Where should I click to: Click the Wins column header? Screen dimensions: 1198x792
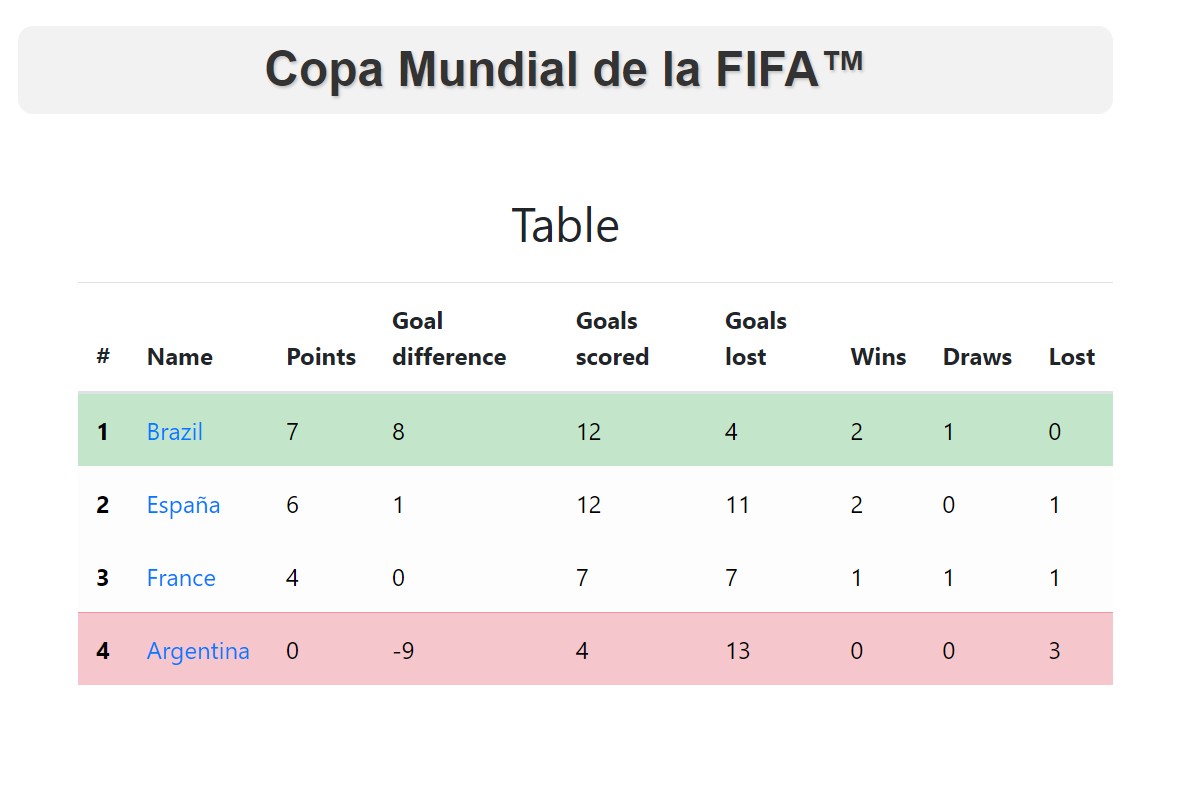click(x=878, y=357)
